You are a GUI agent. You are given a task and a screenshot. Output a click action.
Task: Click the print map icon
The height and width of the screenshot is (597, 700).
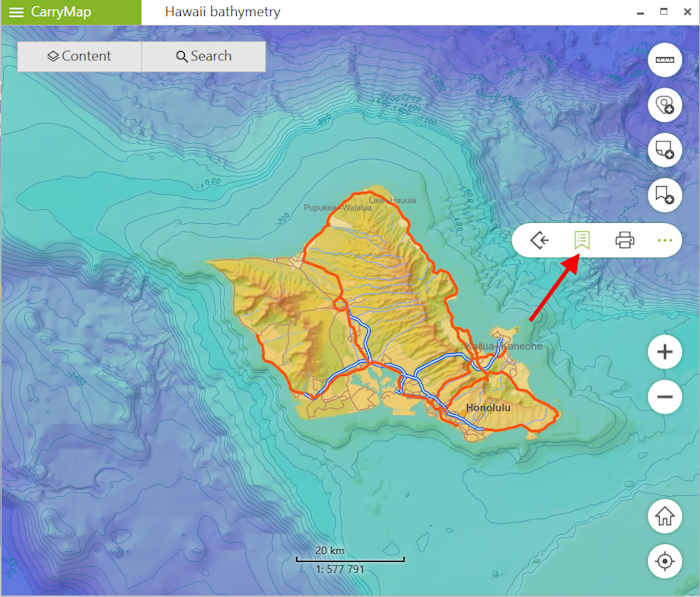click(x=625, y=240)
